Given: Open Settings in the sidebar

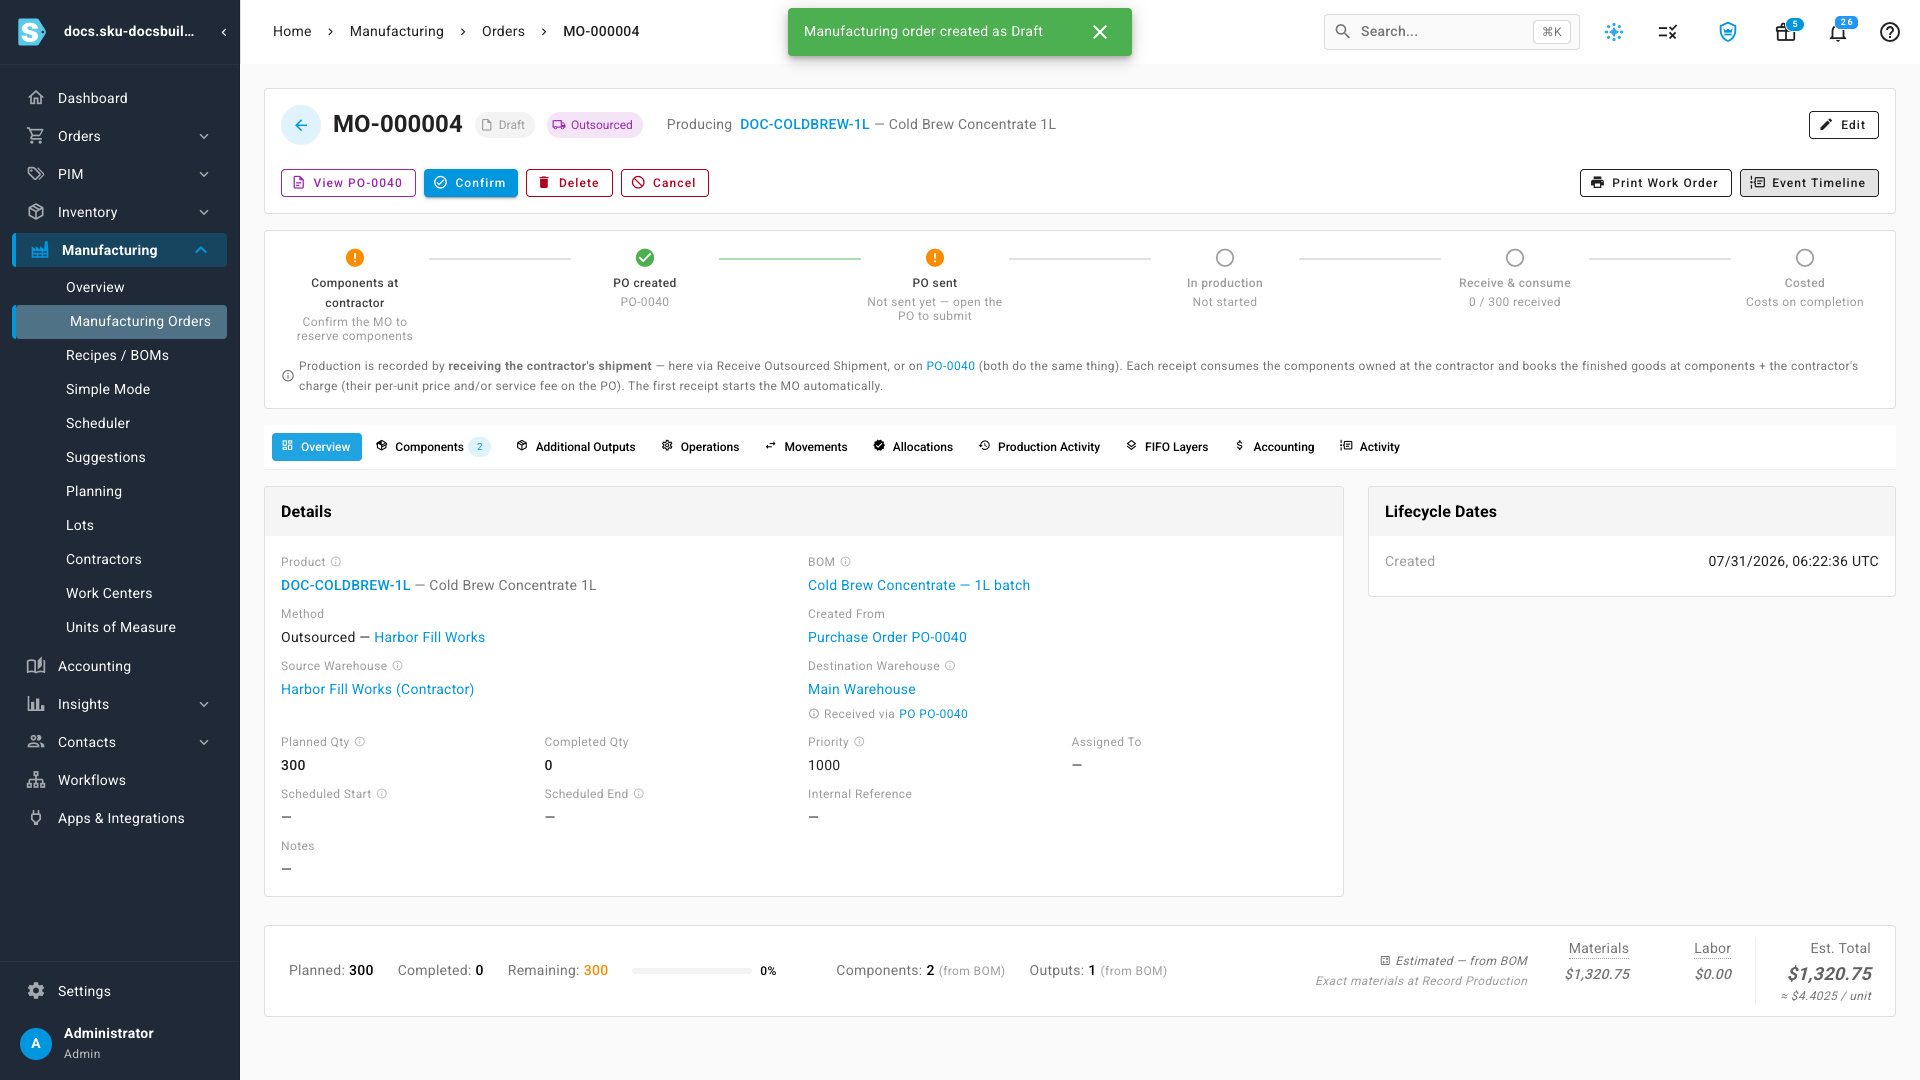Looking at the screenshot, I should (x=84, y=991).
